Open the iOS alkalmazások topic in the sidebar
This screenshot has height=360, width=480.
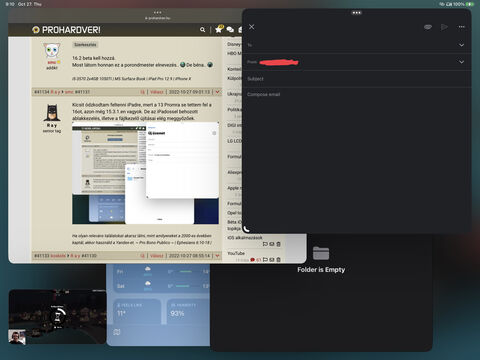click(245, 238)
